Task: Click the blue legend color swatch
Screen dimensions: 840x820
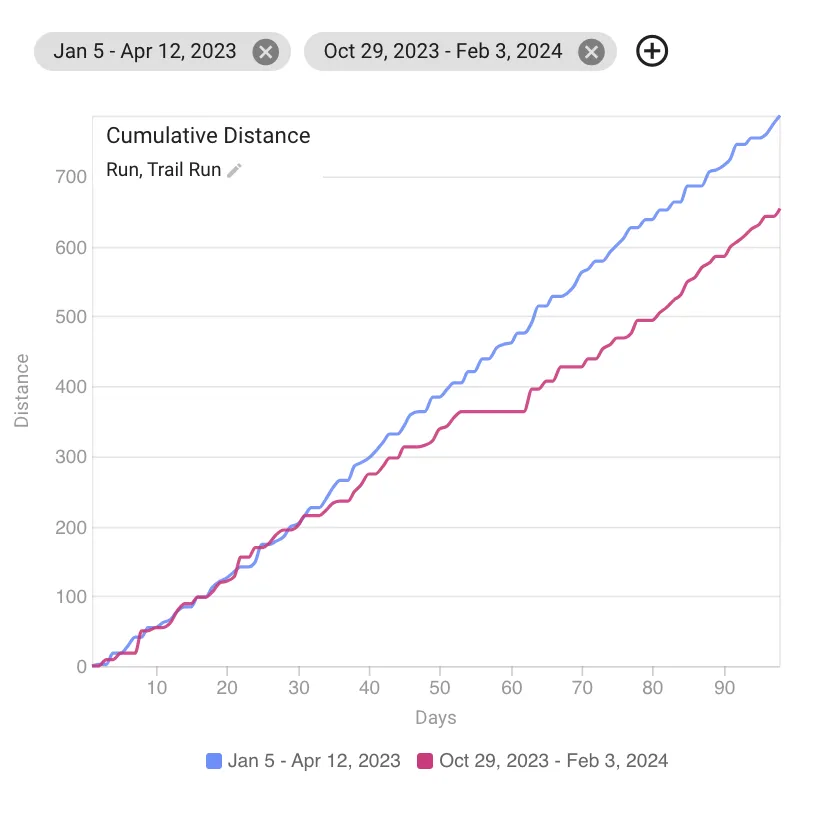Action: click(214, 761)
